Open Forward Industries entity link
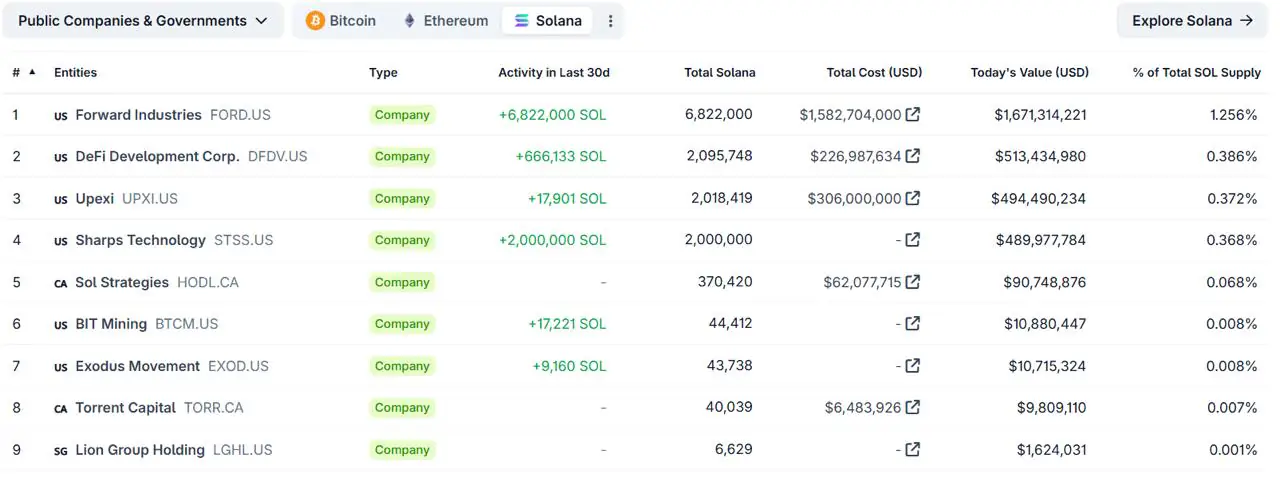The height and width of the screenshot is (482, 1280). tap(138, 115)
